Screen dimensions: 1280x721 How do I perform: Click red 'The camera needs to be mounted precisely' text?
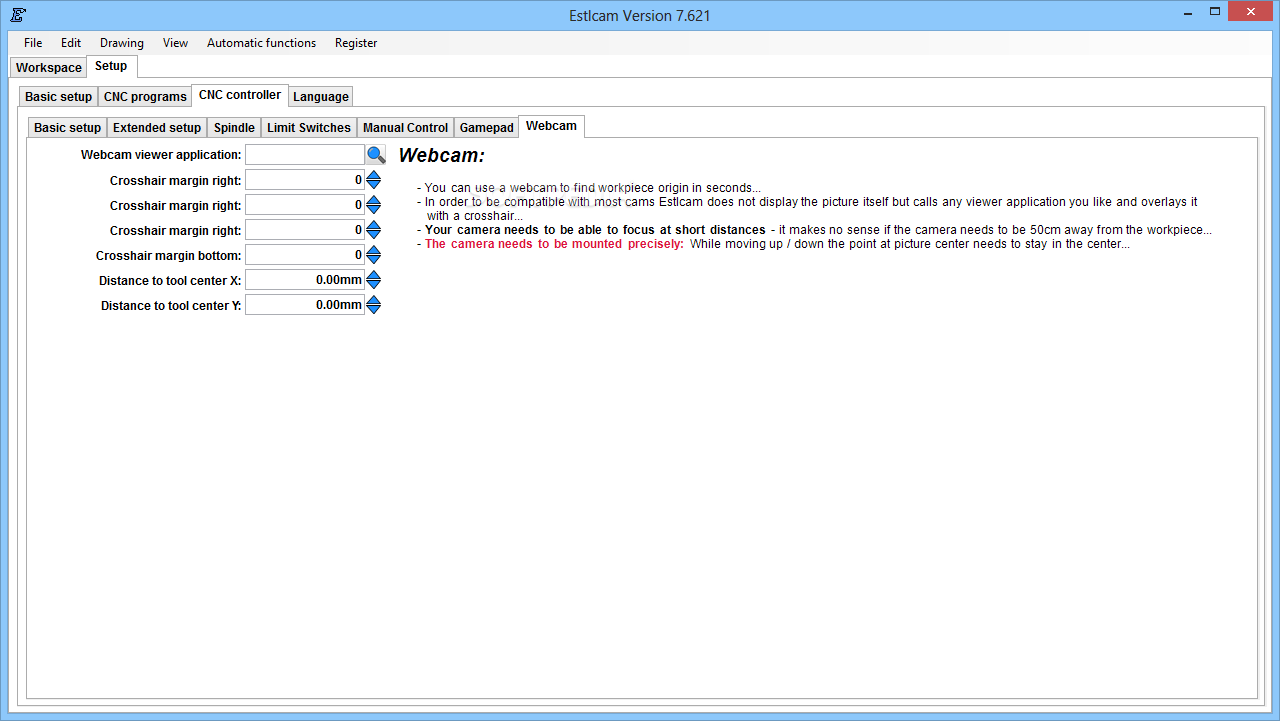[x=554, y=244]
